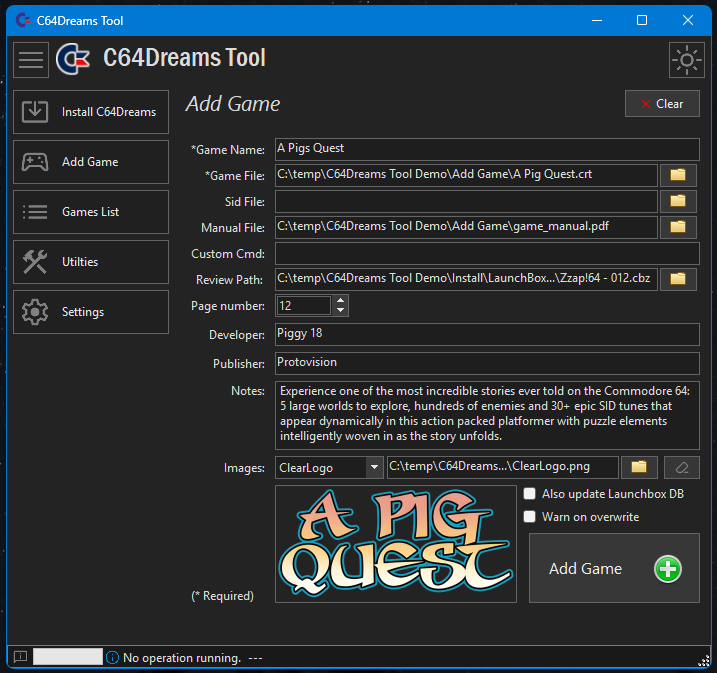Enable Warn on overwrite checkbox
Viewport: 717px width, 673px height.
(x=530, y=517)
